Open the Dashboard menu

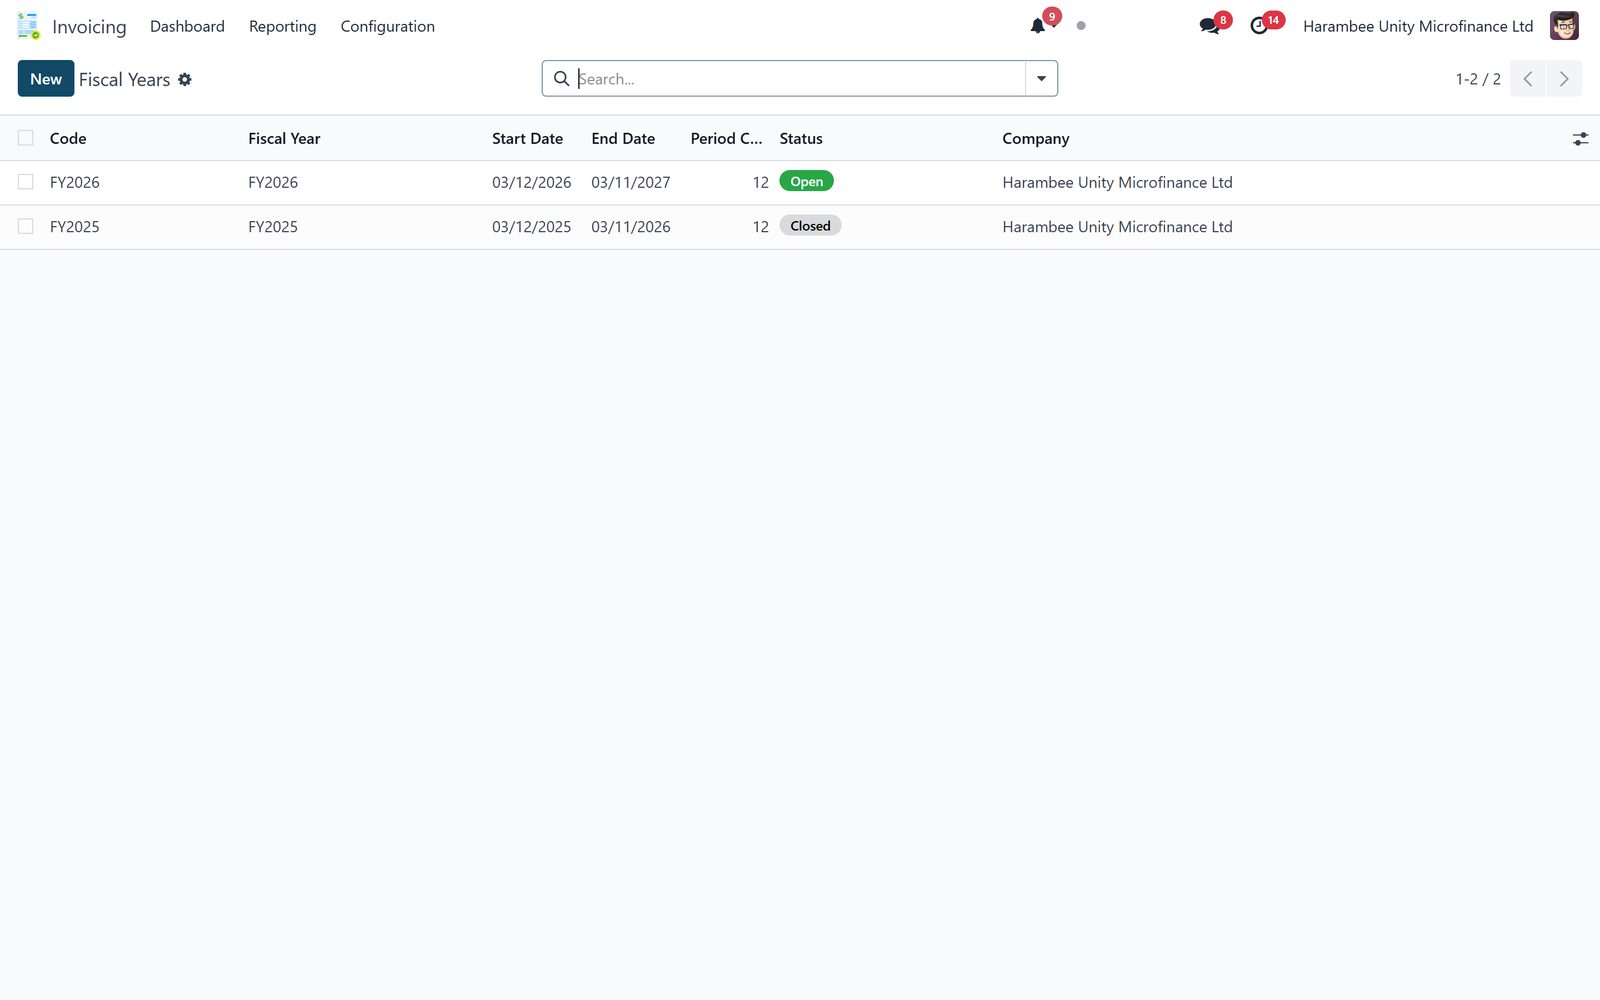(x=187, y=26)
